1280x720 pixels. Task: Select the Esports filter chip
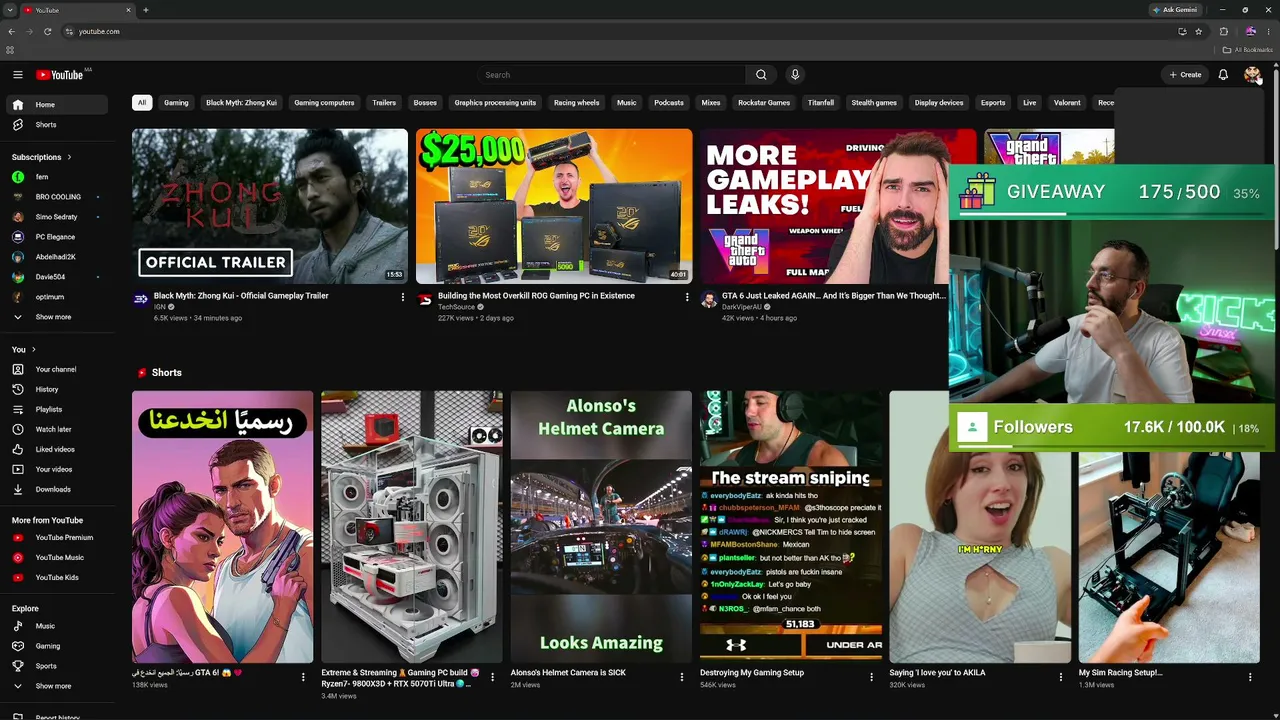tap(993, 103)
